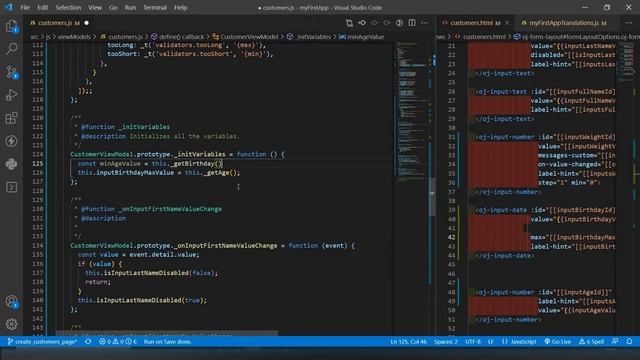Open the Run and Debug view
Image resolution: width=640 pixels, height=360 pixels.
coord(11,95)
